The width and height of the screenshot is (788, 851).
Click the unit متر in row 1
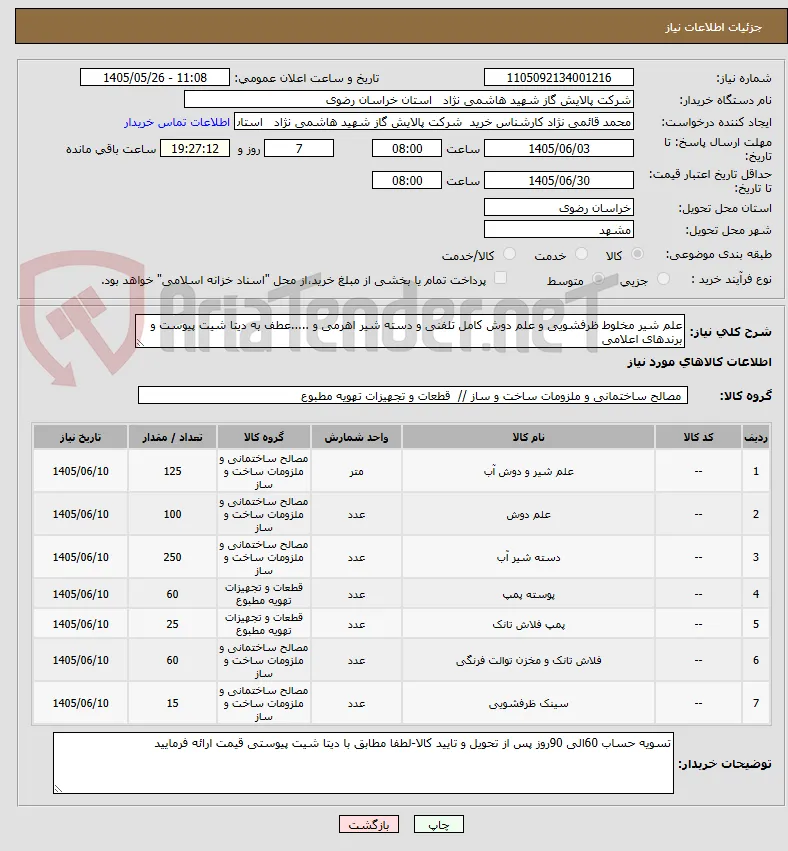click(x=356, y=472)
